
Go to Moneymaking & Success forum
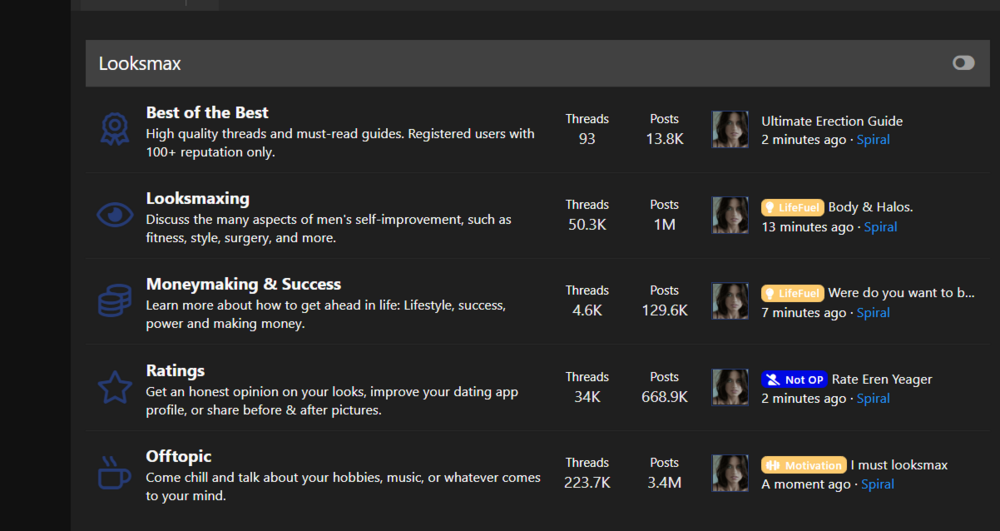(243, 285)
